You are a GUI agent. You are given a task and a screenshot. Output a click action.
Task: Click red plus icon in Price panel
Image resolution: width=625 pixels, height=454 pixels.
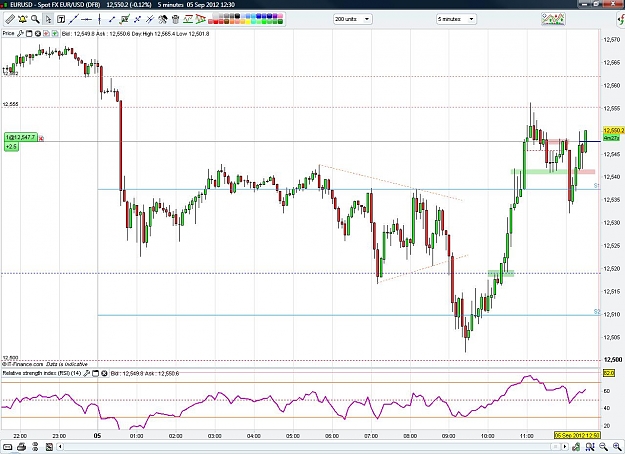[46, 33]
